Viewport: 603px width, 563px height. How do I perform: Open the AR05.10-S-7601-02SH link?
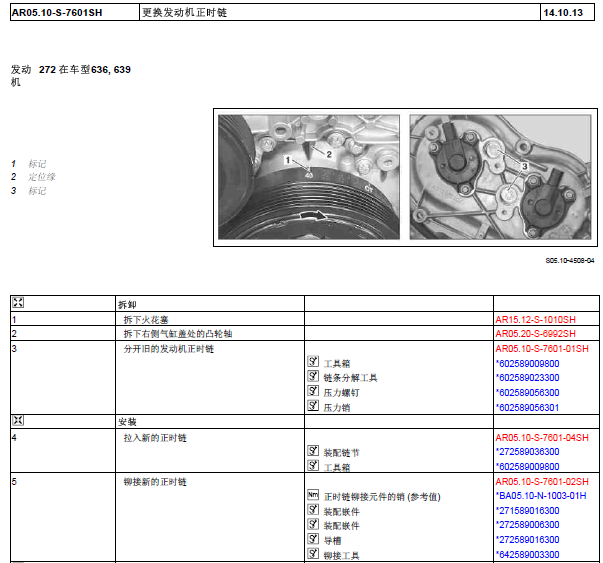coord(542,481)
